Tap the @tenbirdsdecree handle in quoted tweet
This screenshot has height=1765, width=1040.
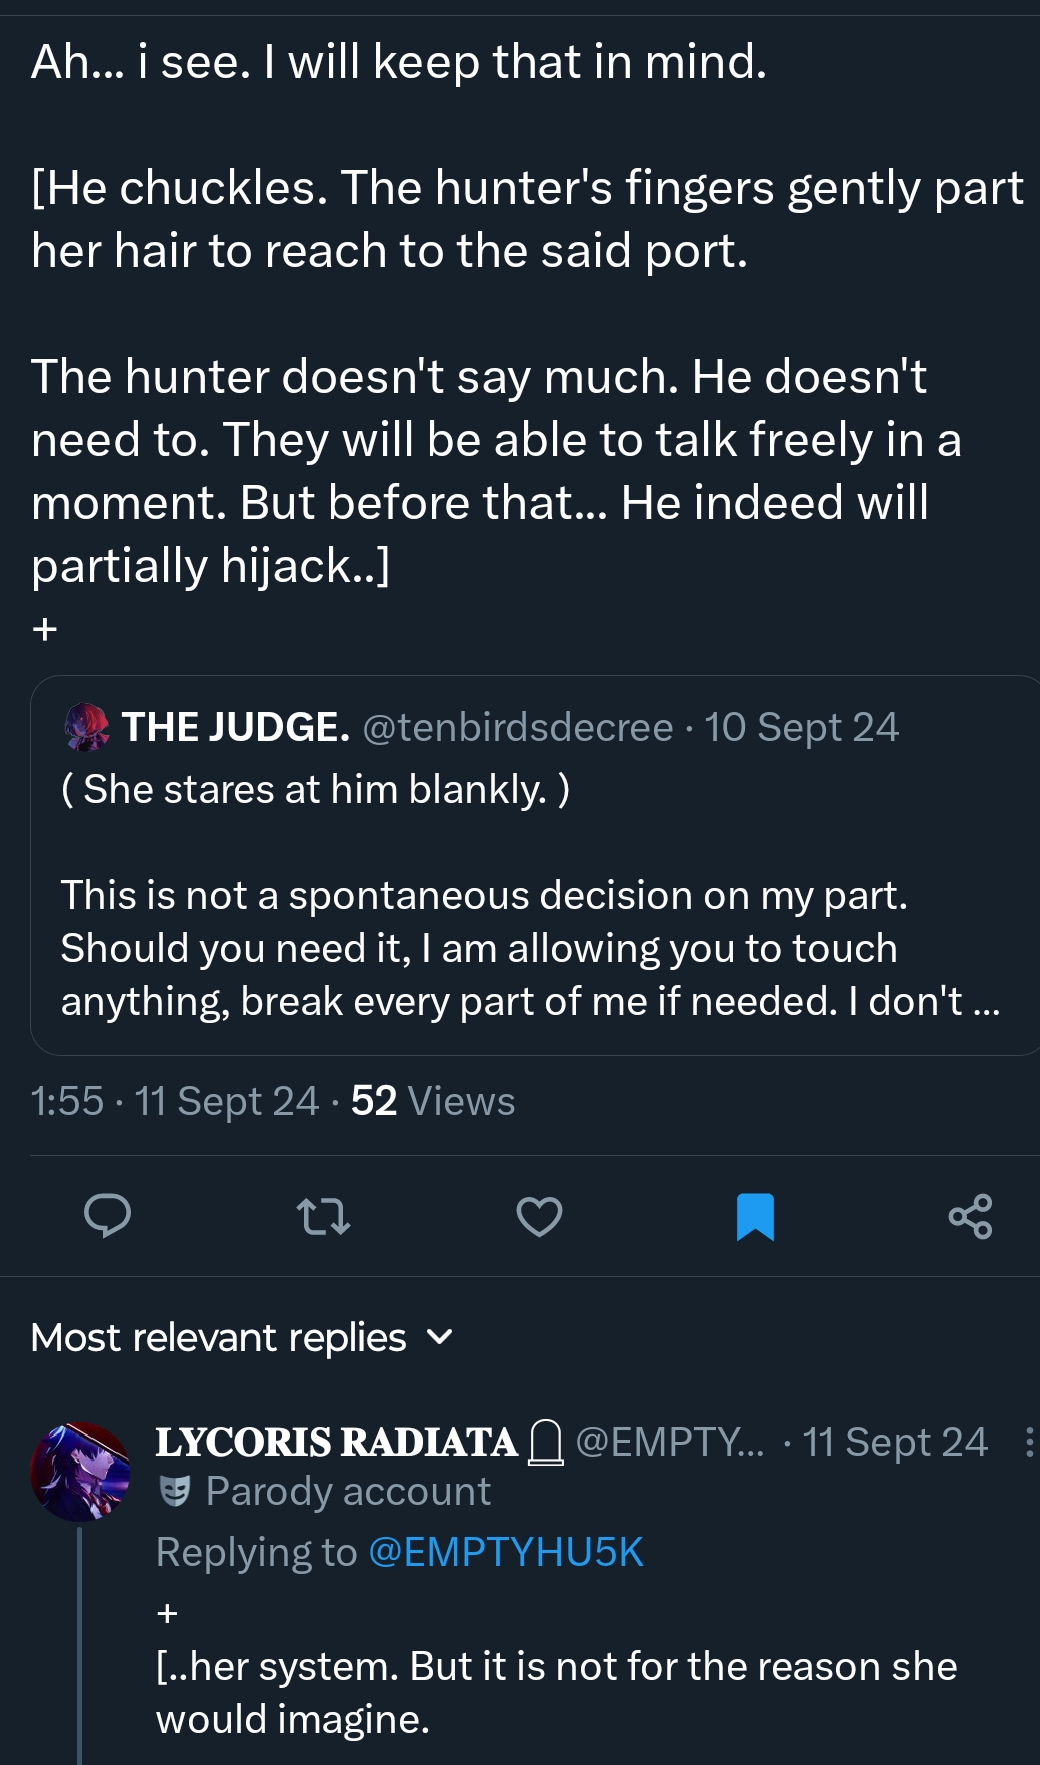click(x=517, y=727)
